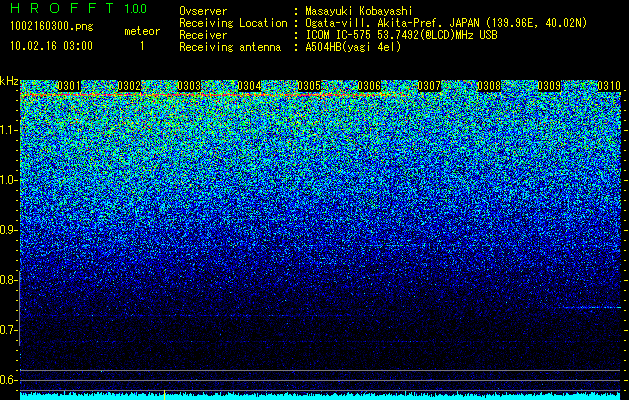
Task: Click the 0309 time marker
Action: coord(549,86)
